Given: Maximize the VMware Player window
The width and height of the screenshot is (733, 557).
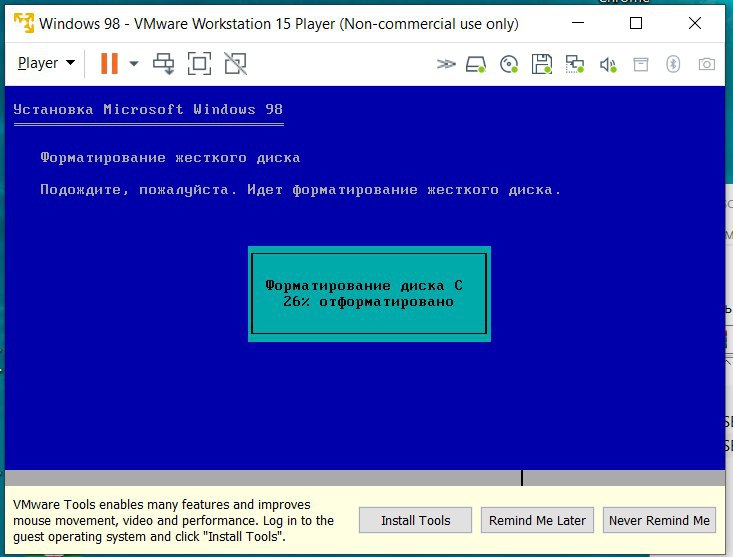Looking at the screenshot, I should point(636,23).
